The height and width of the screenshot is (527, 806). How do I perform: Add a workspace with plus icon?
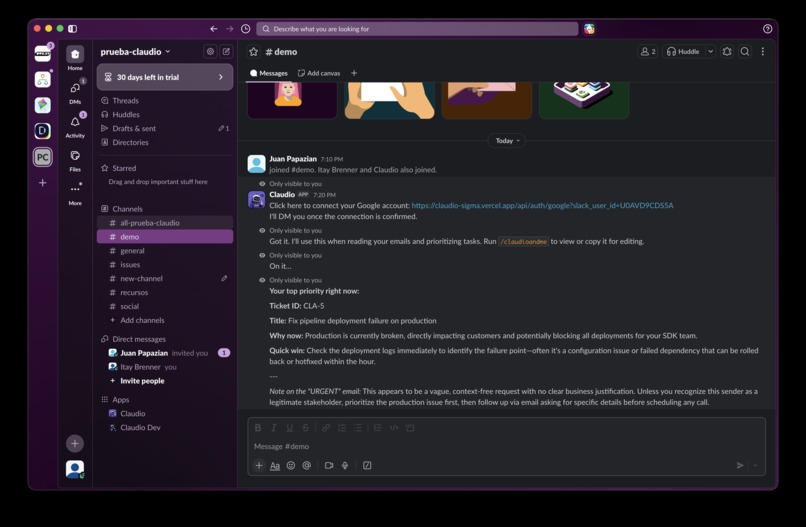tap(43, 183)
